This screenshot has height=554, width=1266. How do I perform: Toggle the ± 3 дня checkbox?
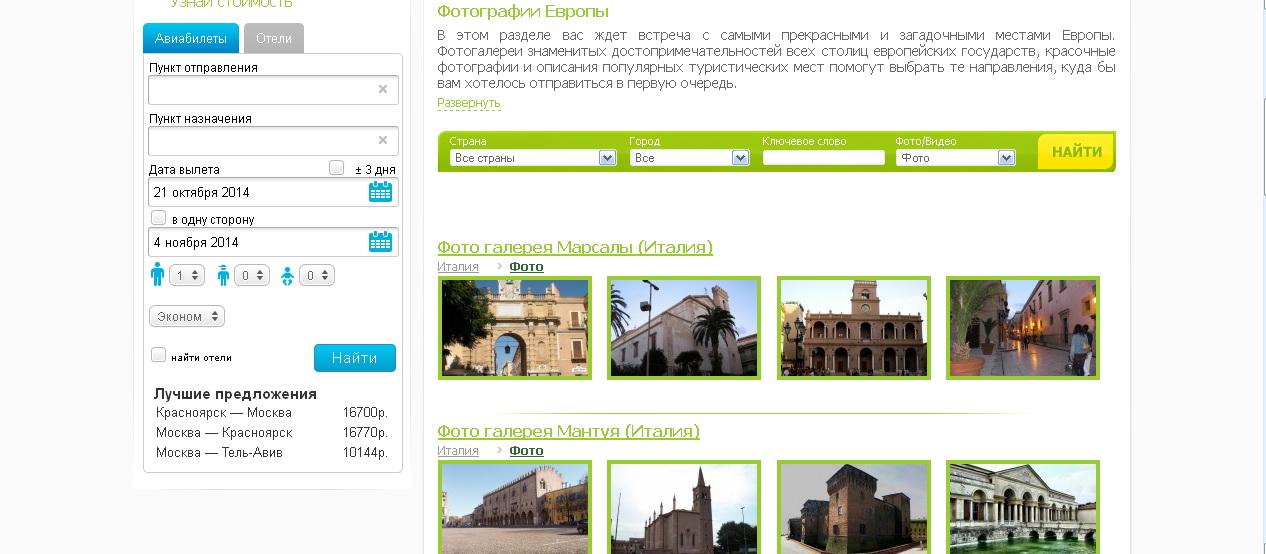(337, 168)
